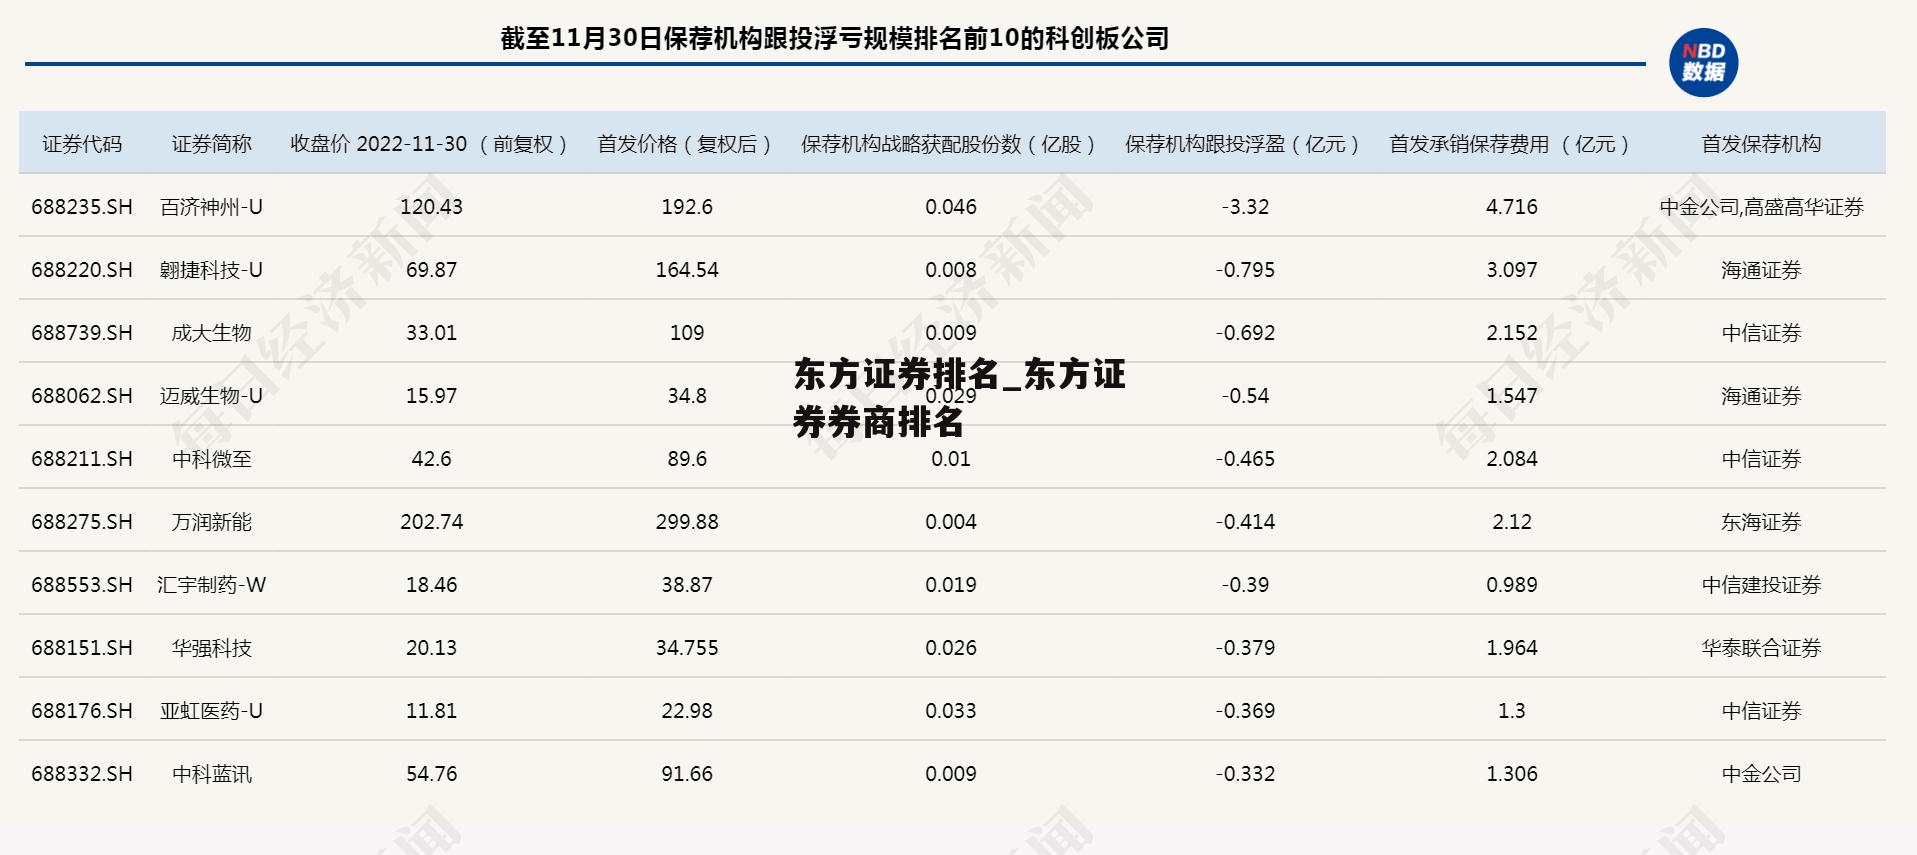Click the fee value 3.097
This screenshot has width=1917, height=855.
click(x=1512, y=270)
